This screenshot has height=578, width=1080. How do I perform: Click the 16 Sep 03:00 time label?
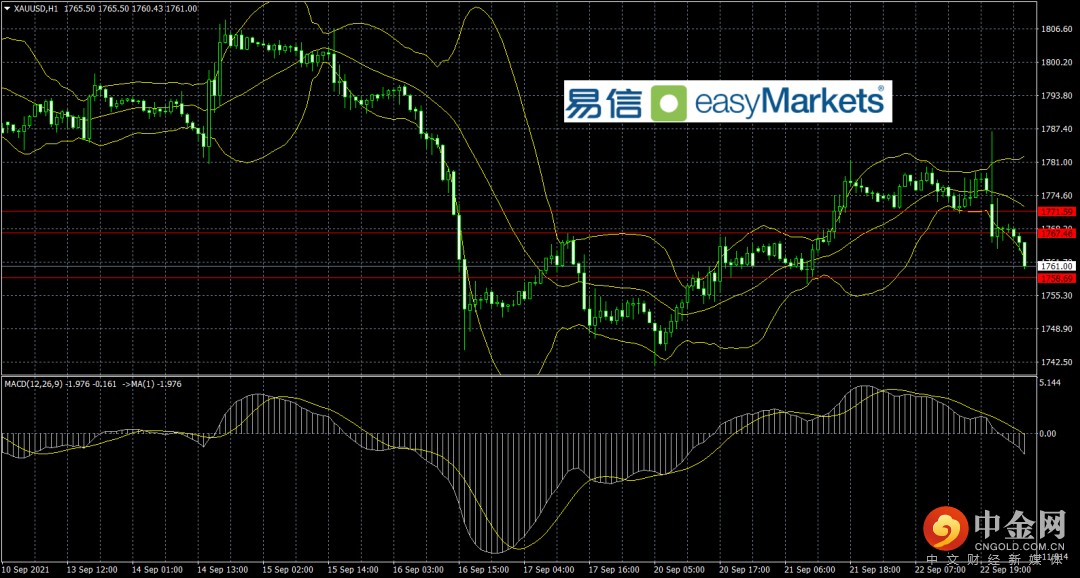[420, 570]
